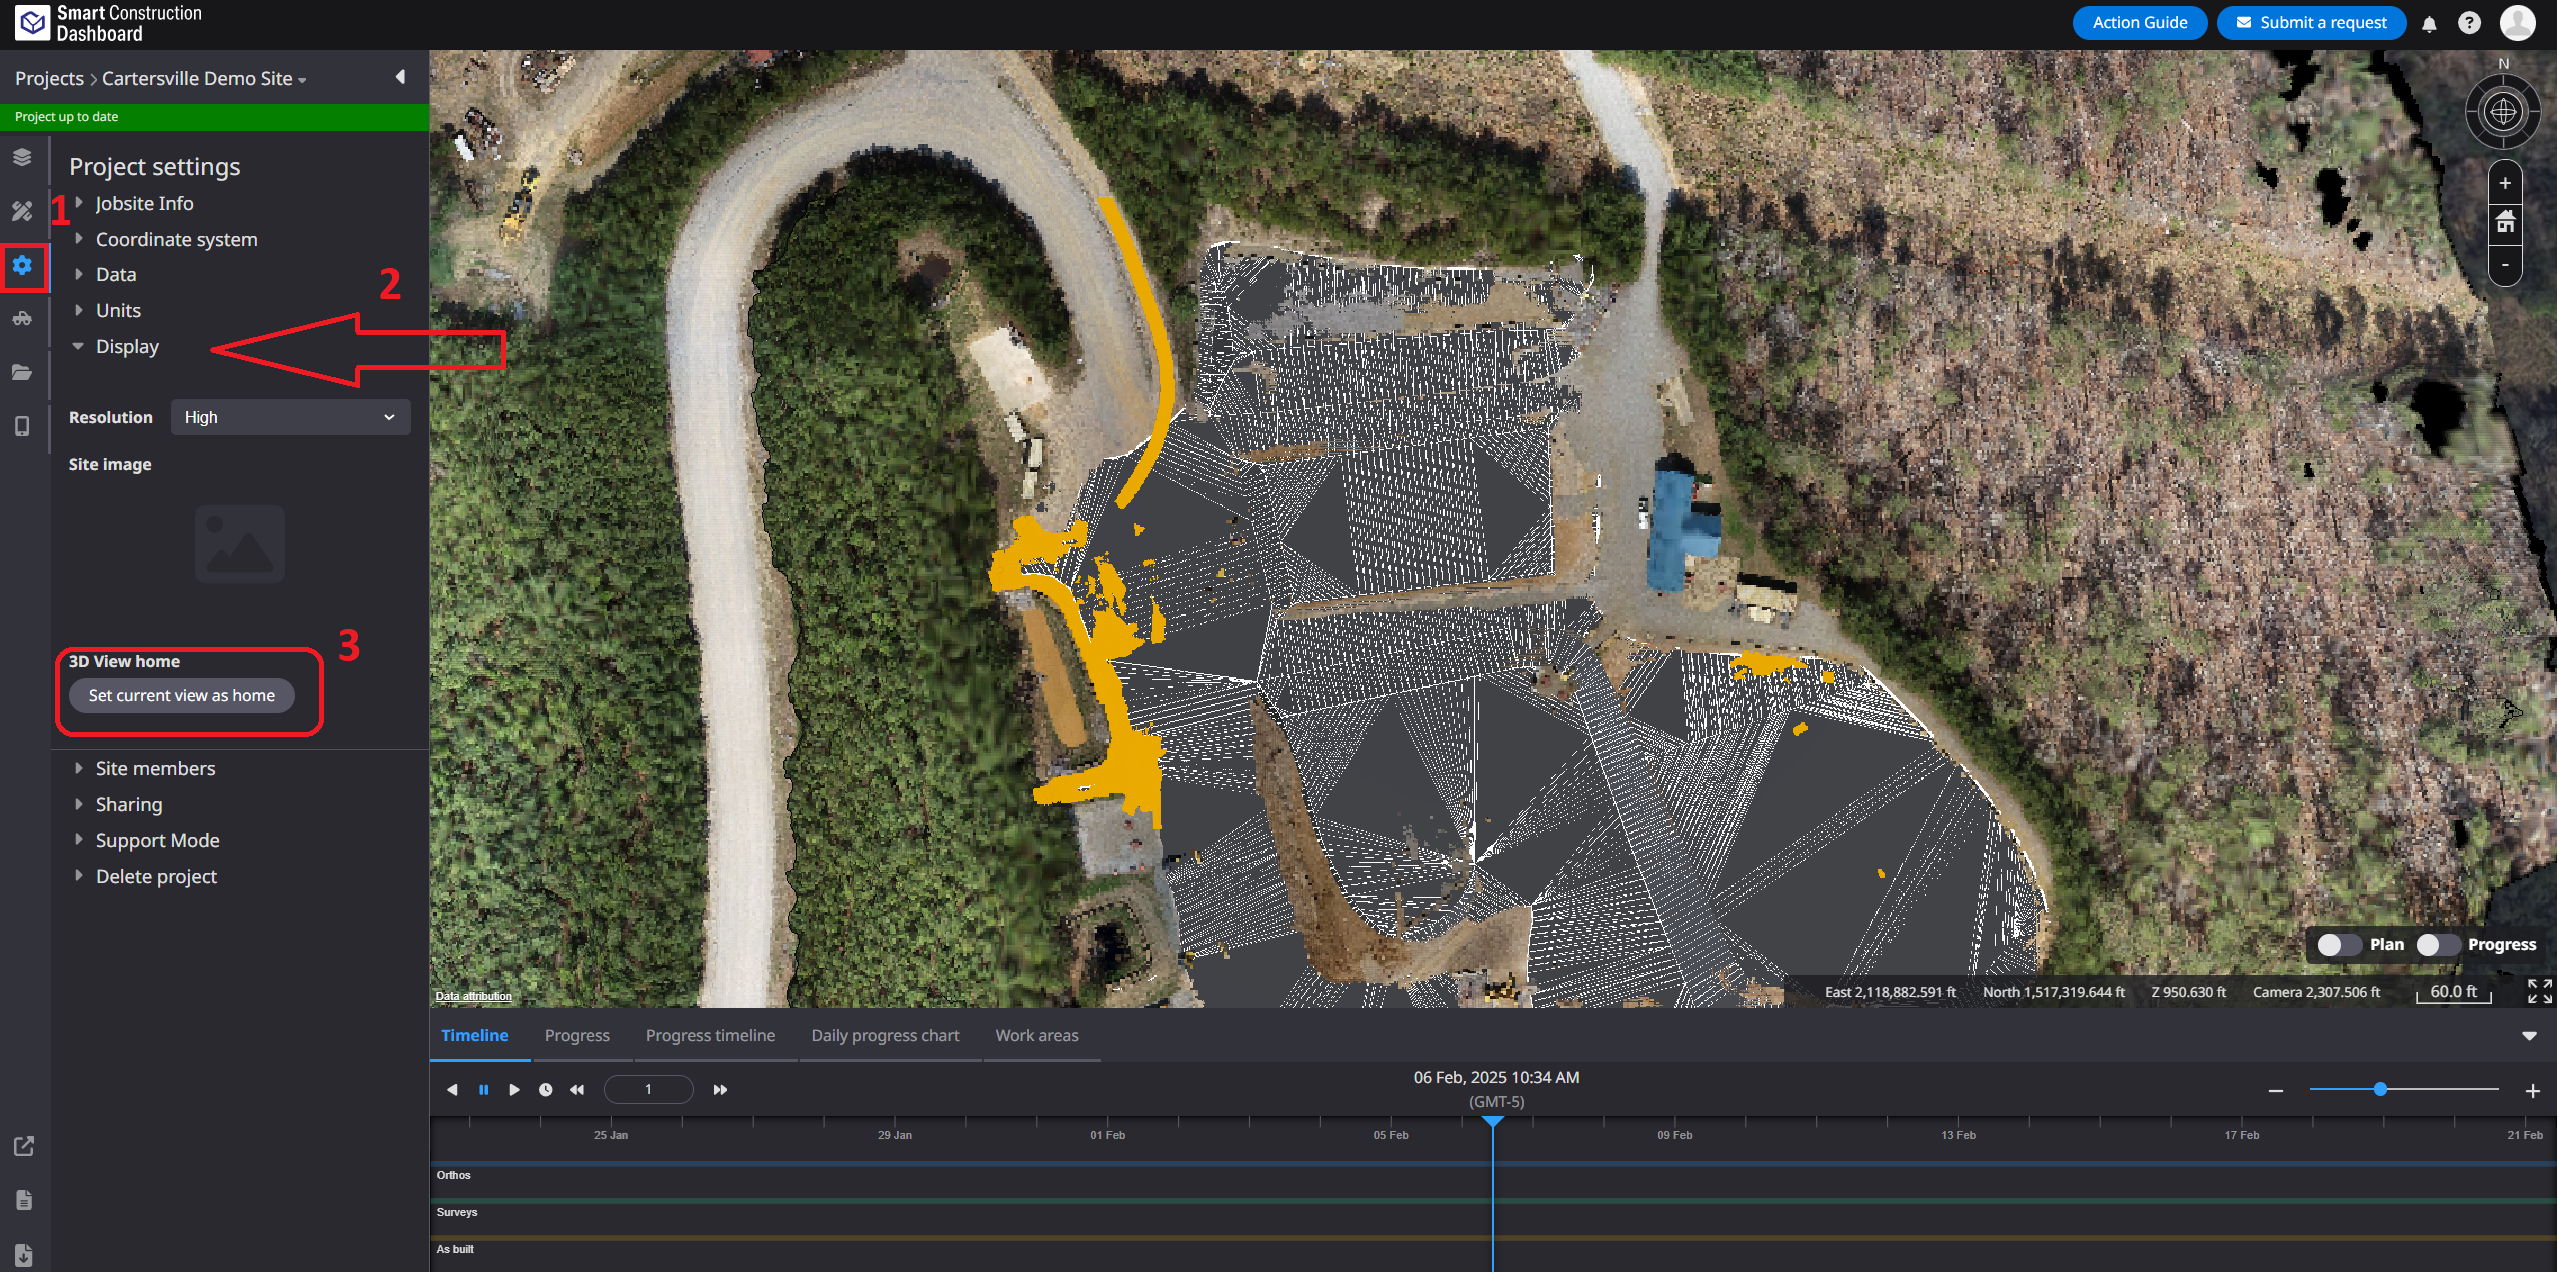Fast forward the timeline playback
The height and width of the screenshot is (1272, 2559).
(x=720, y=1090)
